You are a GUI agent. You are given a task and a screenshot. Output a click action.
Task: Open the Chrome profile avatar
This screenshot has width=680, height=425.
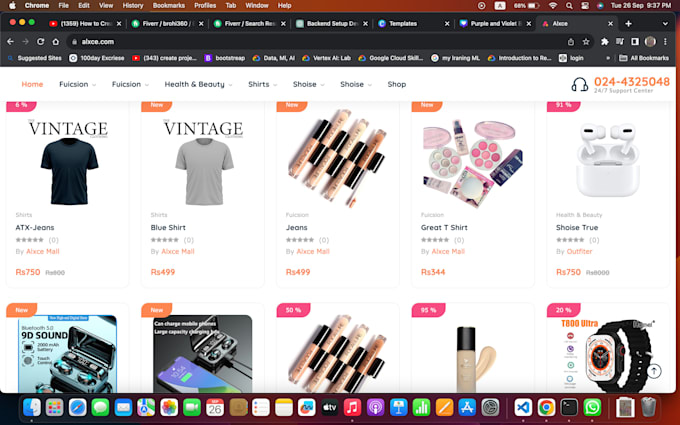650,42
